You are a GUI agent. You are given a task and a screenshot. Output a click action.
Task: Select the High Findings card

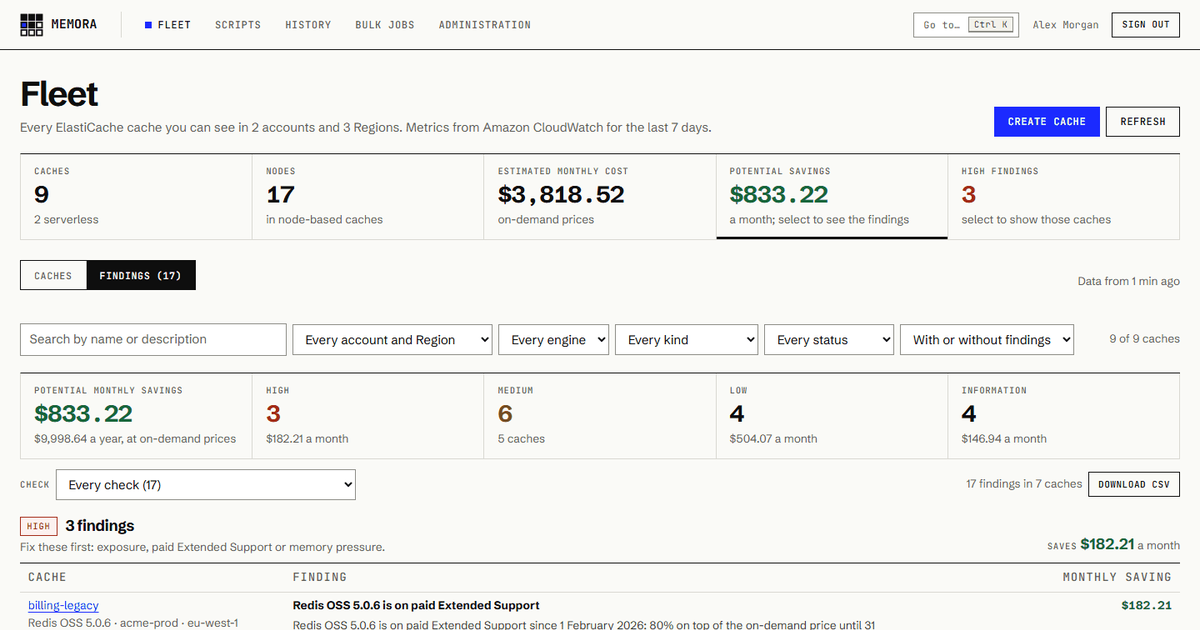[x=1064, y=196]
